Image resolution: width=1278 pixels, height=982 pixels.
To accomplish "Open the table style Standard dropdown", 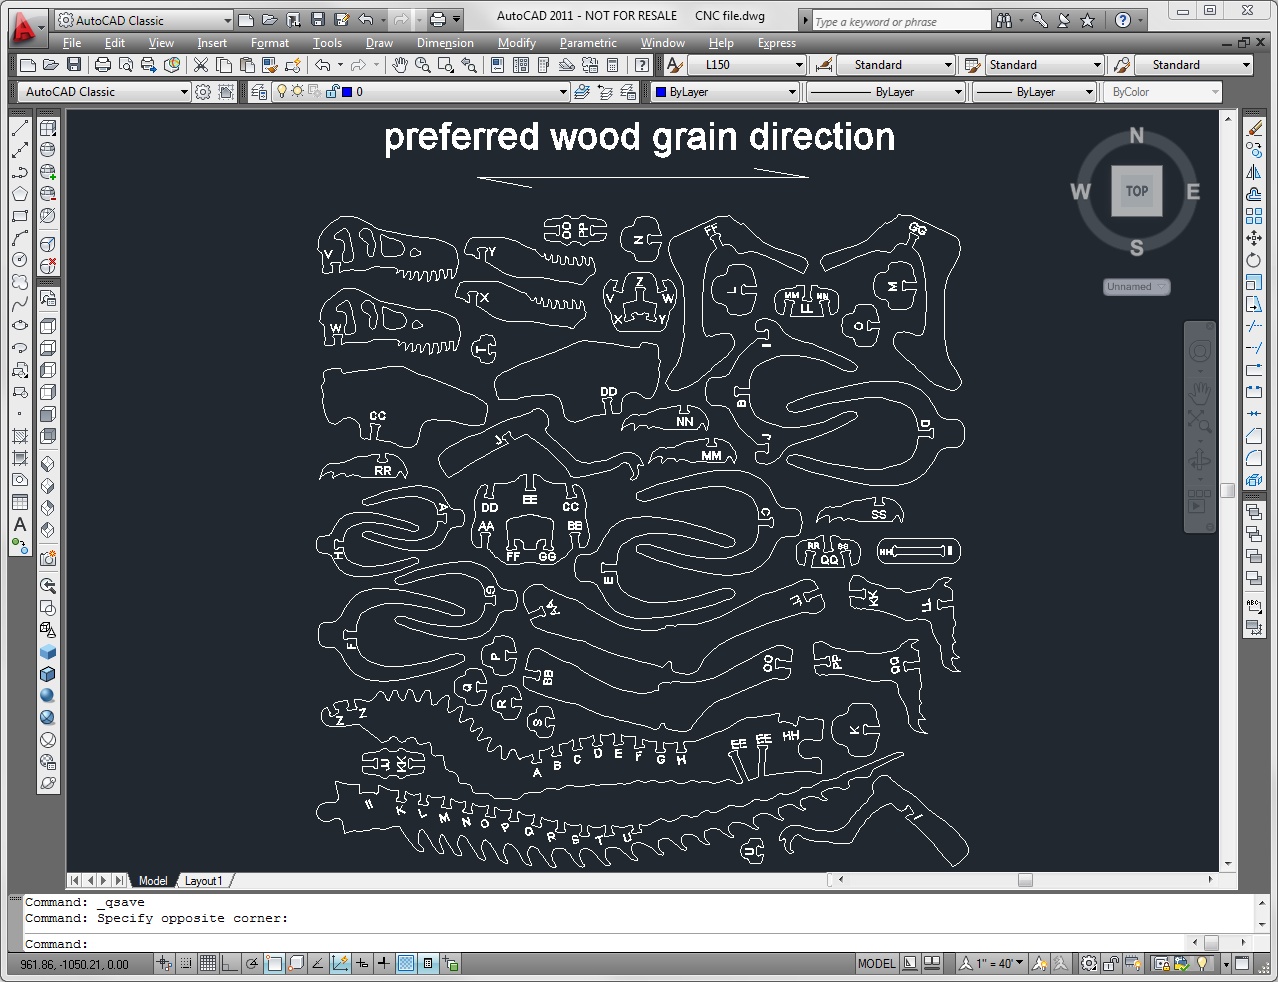I will coord(1043,65).
